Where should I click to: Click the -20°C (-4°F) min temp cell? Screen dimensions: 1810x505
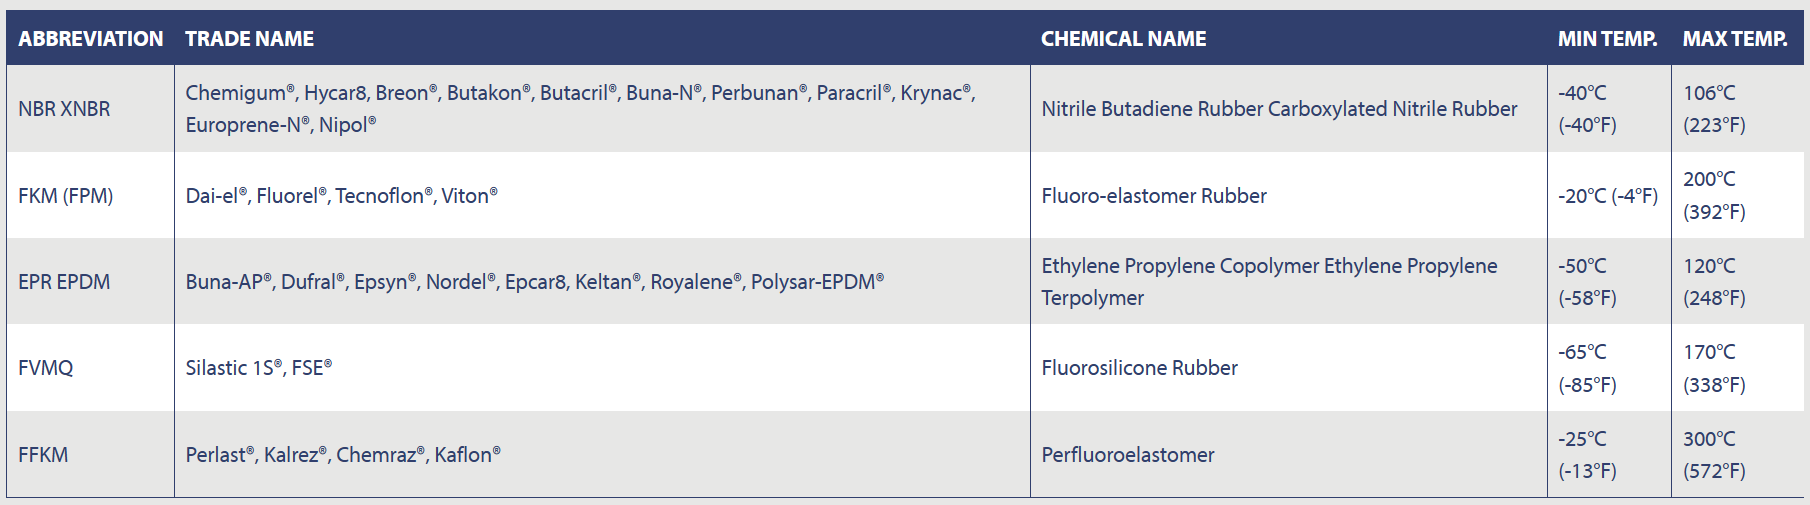(x=1607, y=196)
